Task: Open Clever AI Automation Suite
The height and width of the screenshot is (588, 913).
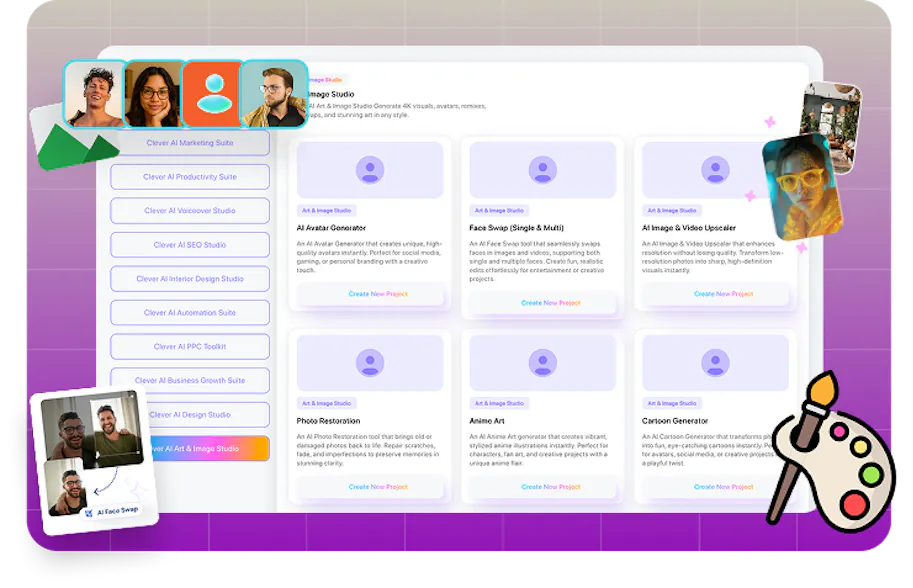Action: coord(189,313)
